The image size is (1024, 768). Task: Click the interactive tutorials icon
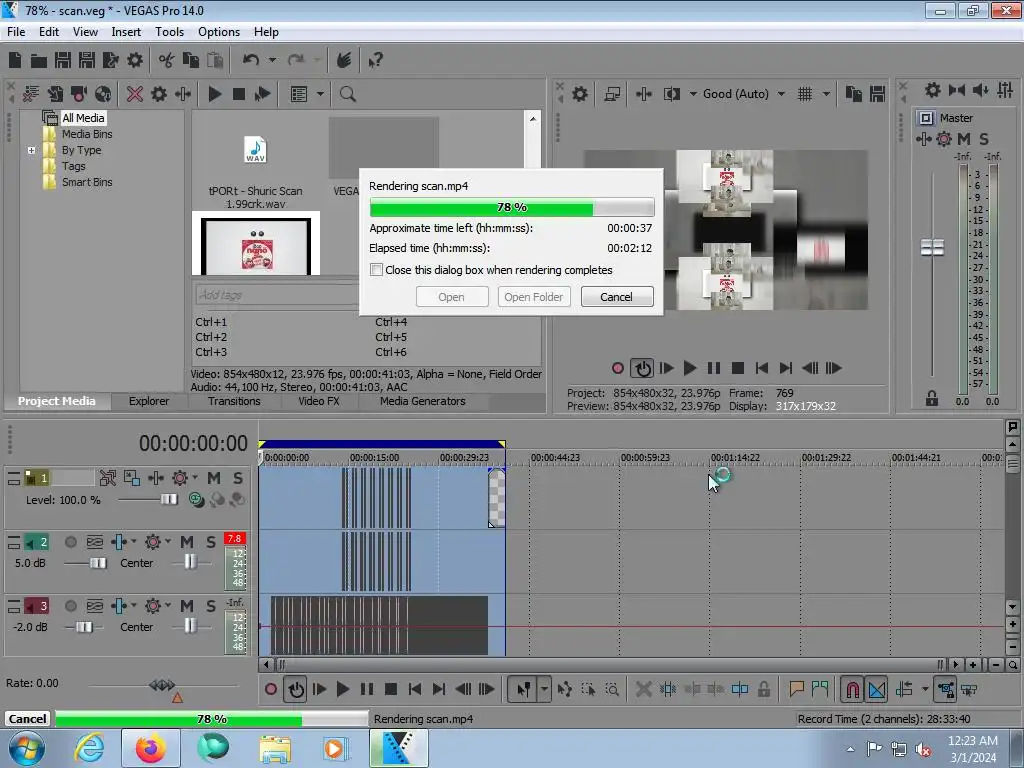344,61
